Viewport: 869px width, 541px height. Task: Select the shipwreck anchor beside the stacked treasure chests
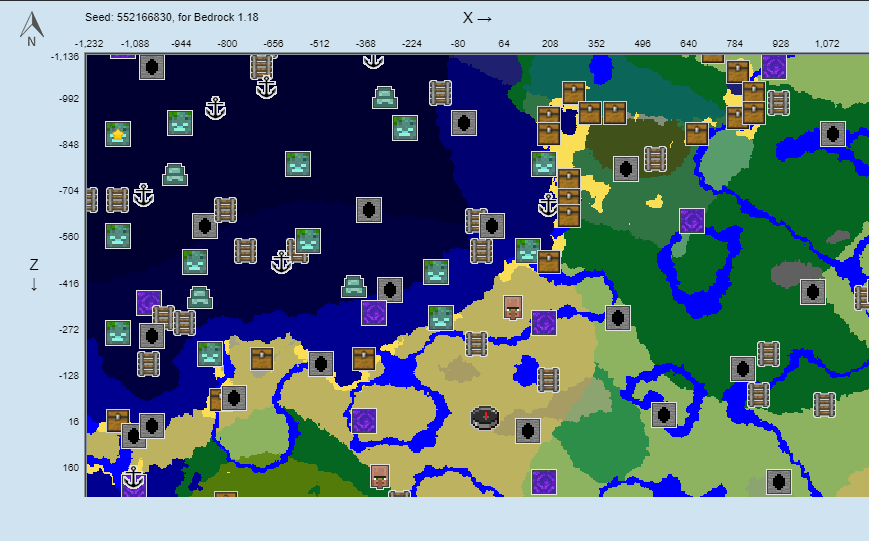pos(548,206)
